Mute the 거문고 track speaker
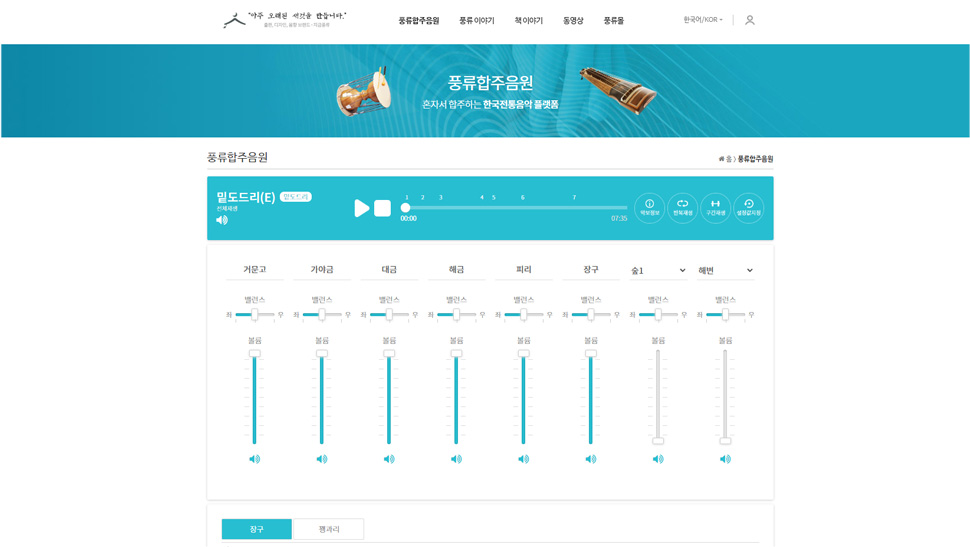This screenshot has width=970, height=547. click(254, 459)
